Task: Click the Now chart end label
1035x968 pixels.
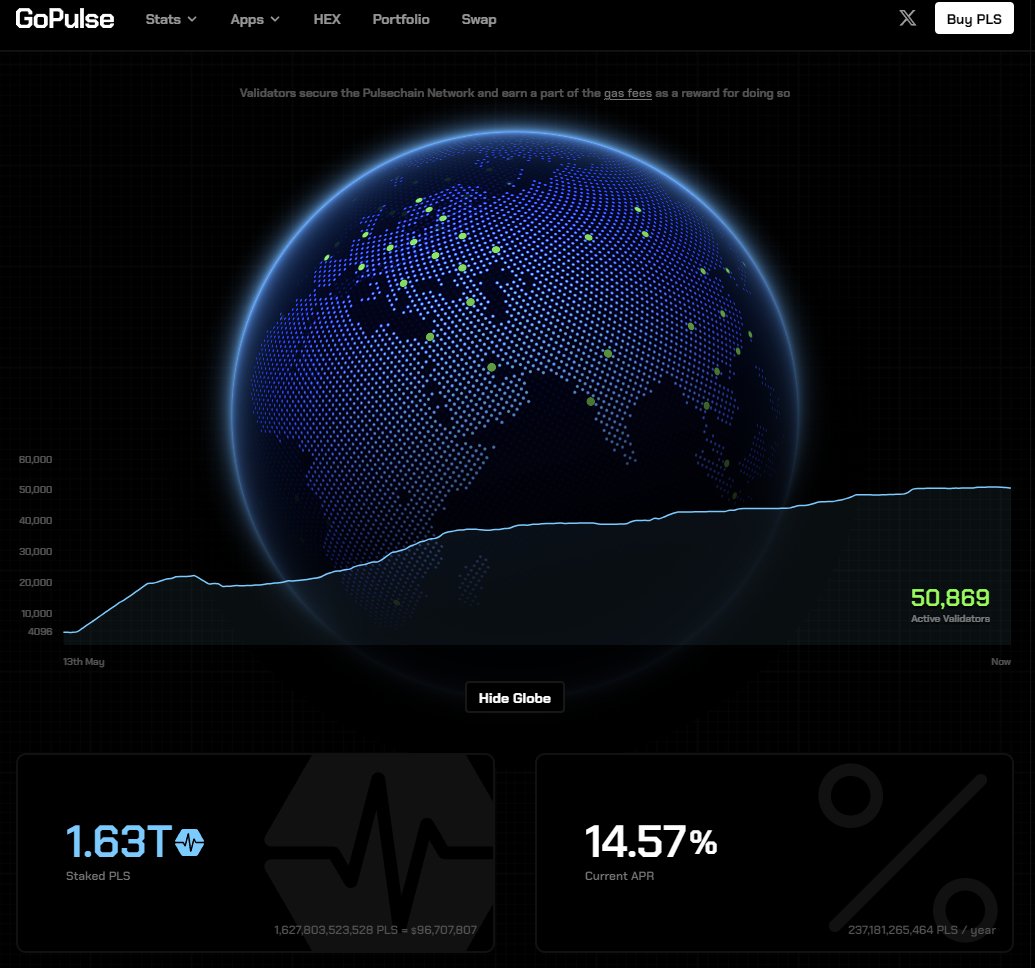Action: click(1001, 662)
